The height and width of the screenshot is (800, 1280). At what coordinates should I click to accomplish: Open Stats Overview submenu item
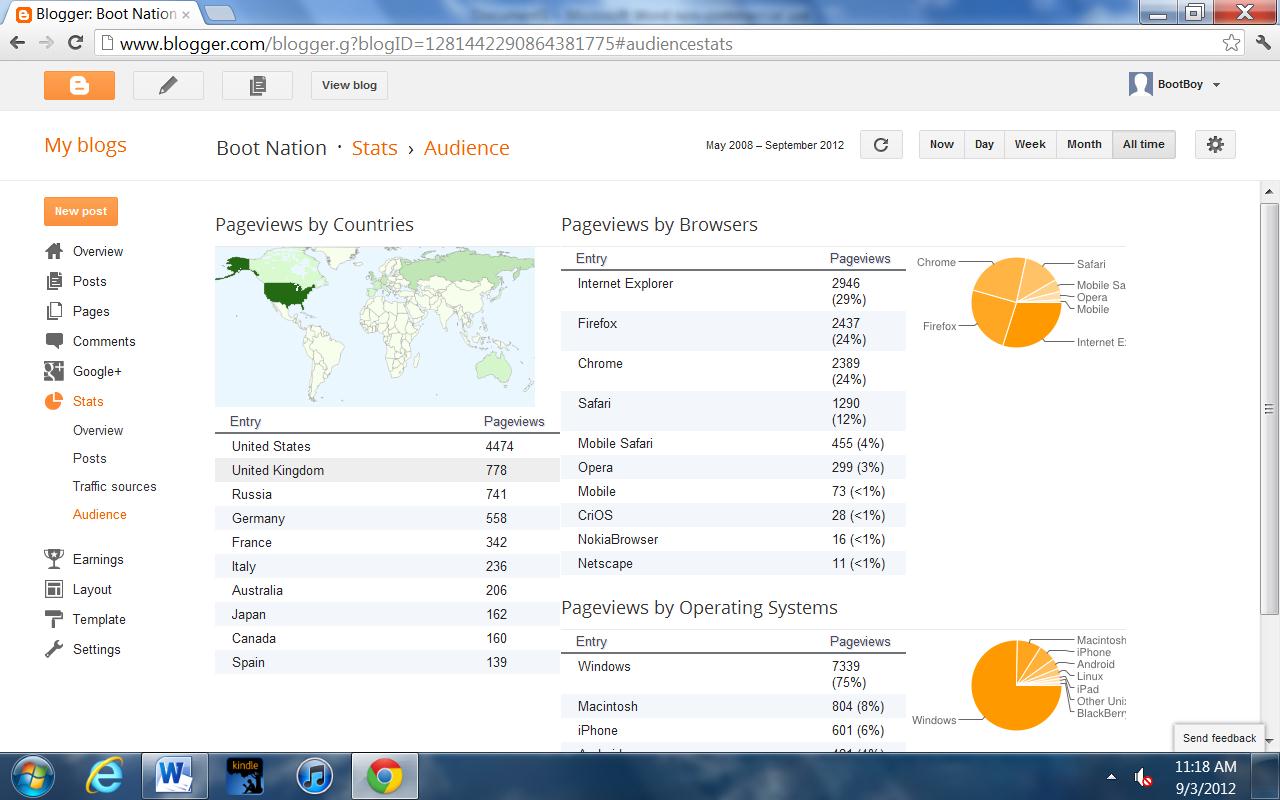tap(98, 430)
